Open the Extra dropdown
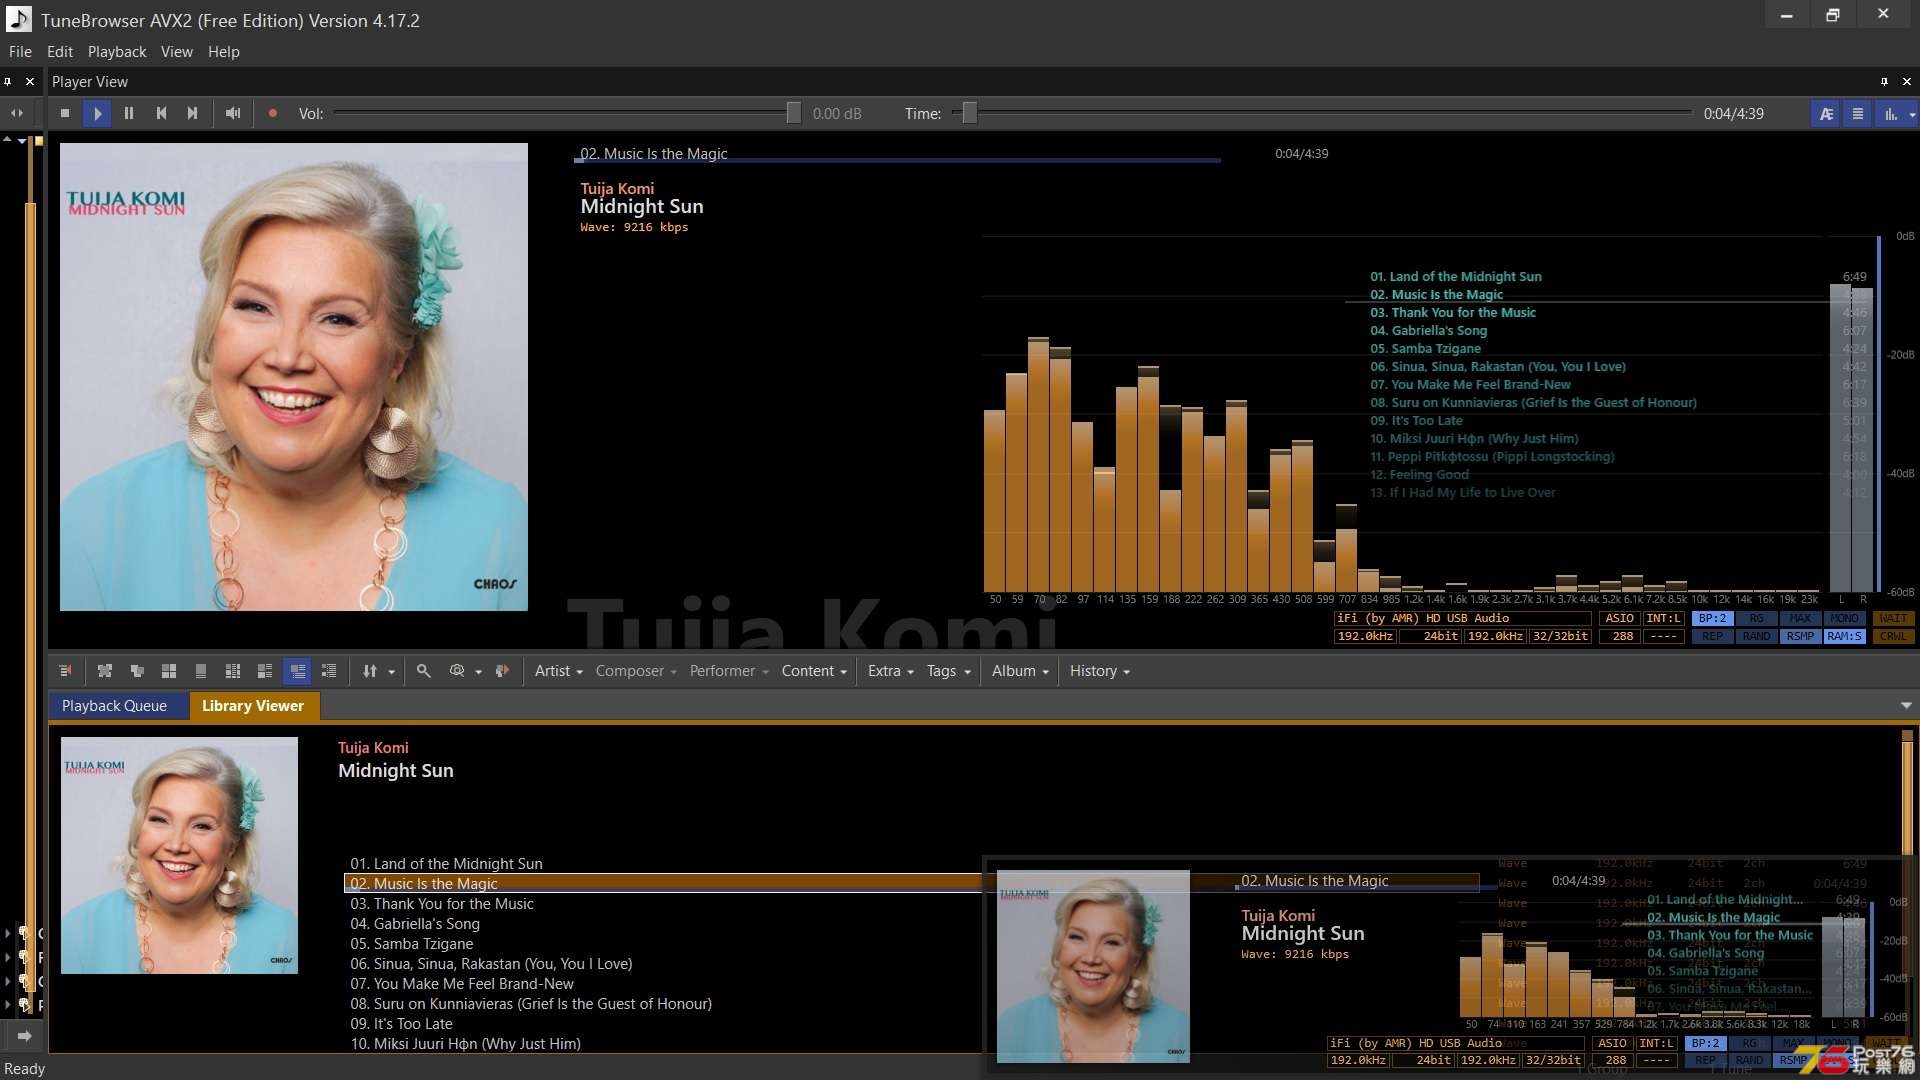The image size is (1920, 1080). 890,671
